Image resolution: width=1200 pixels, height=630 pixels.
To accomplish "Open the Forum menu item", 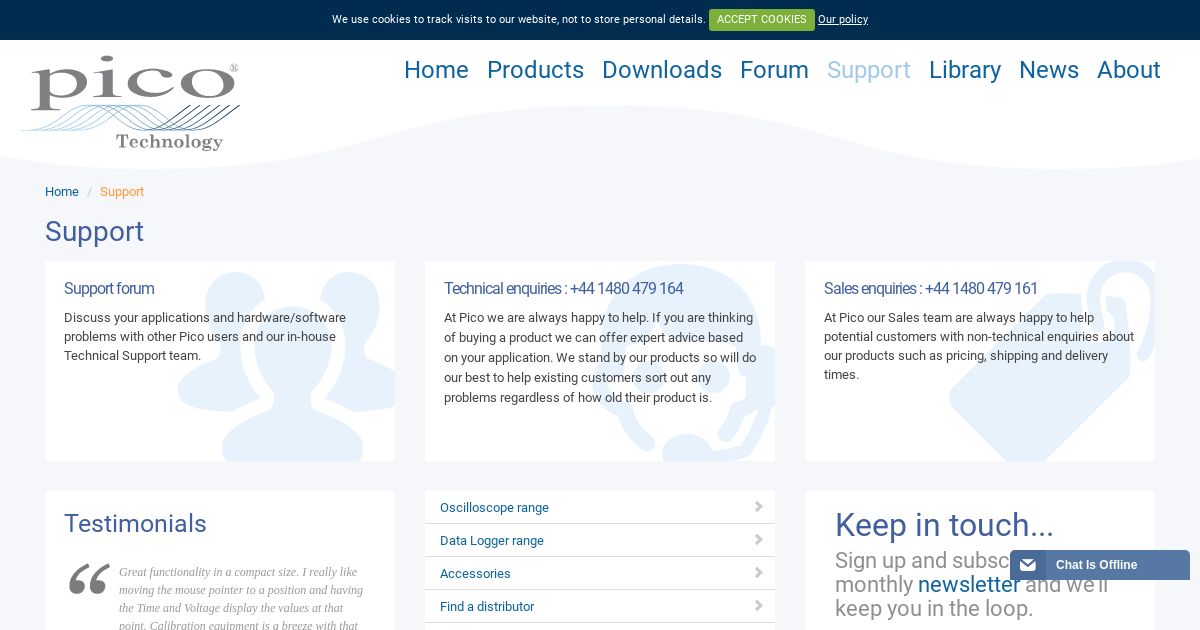I will [774, 70].
